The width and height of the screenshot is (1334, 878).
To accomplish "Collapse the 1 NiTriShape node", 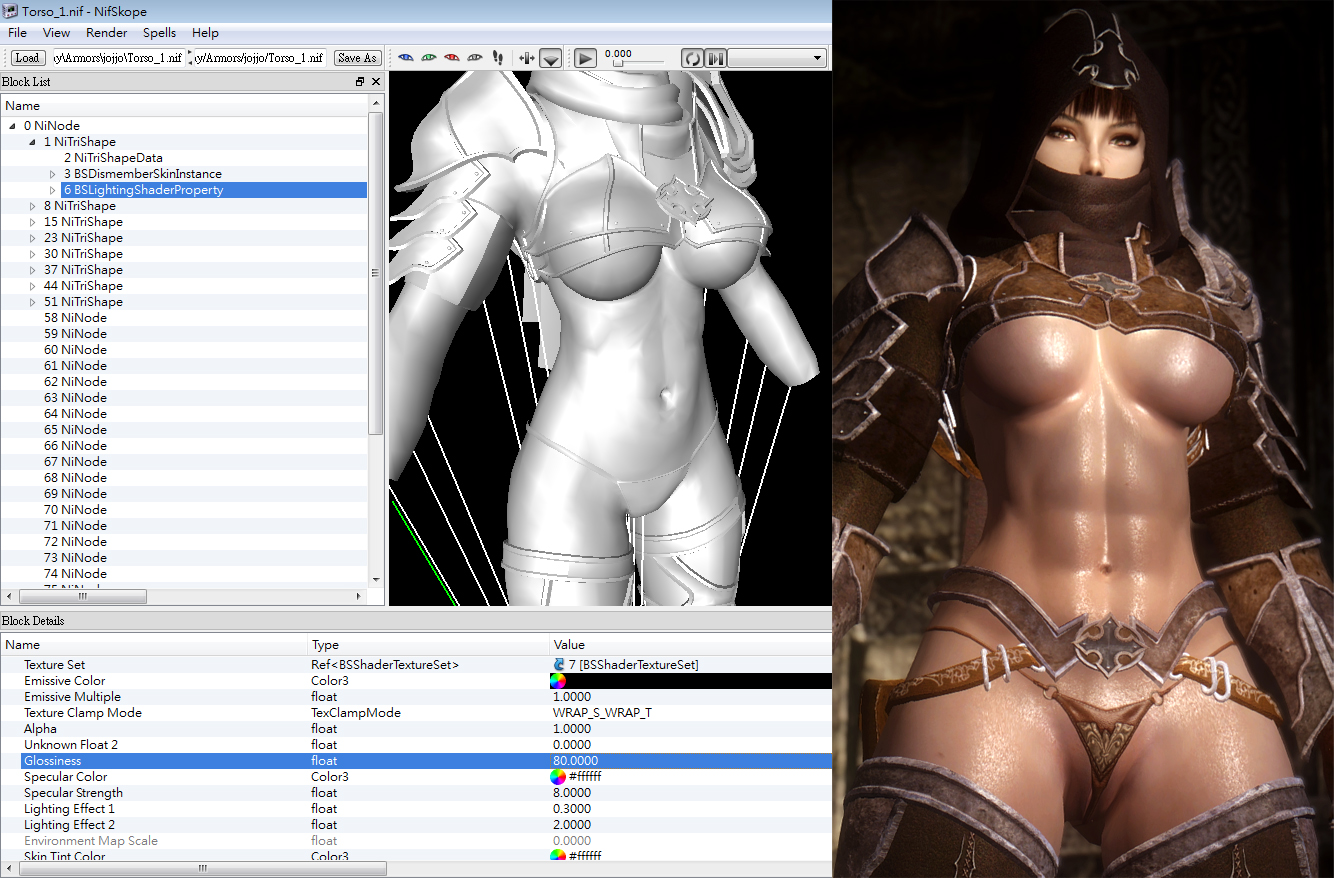I will coord(33,142).
